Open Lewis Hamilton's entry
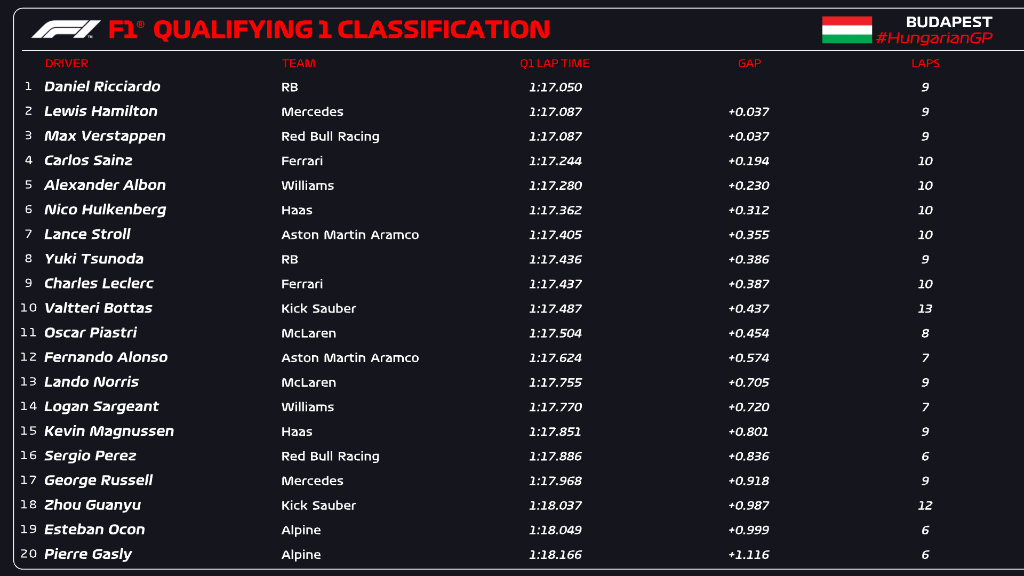1024x576 pixels. pyautogui.click(x=101, y=112)
